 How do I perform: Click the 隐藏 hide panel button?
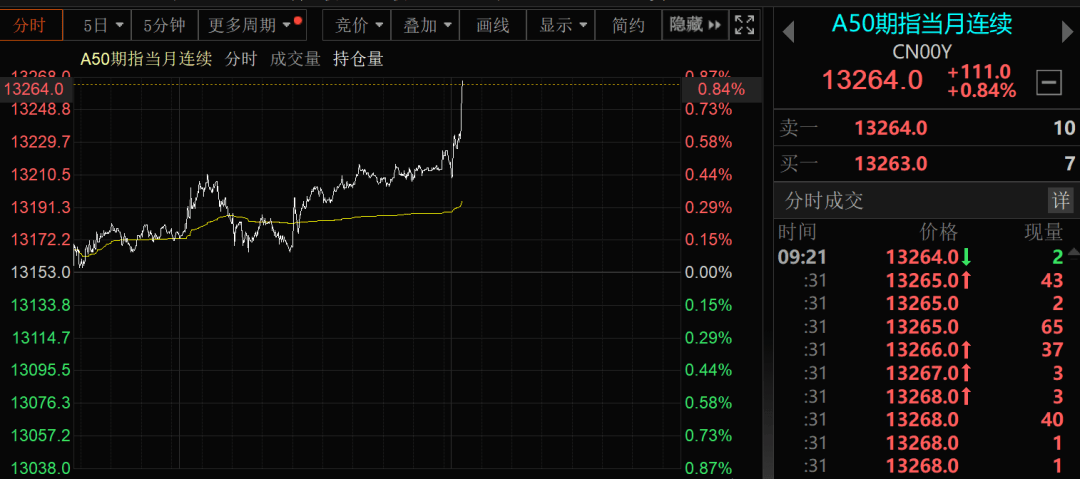coord(695,25)
